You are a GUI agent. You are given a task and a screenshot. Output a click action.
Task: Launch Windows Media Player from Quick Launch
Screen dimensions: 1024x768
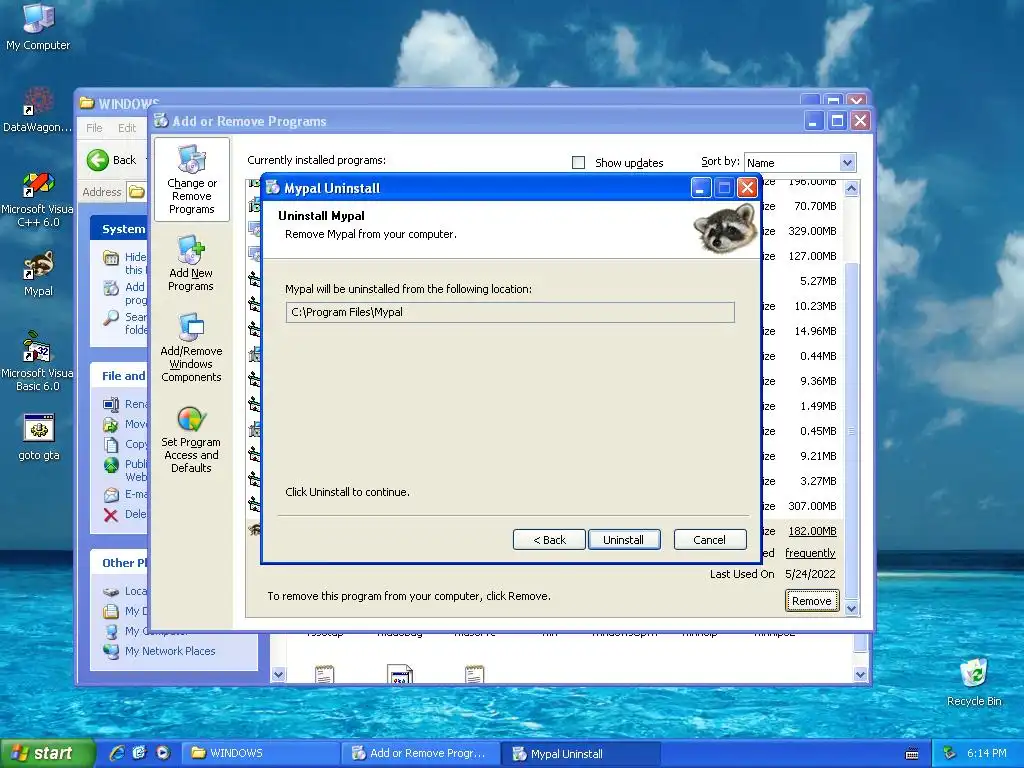coord(163,753)
